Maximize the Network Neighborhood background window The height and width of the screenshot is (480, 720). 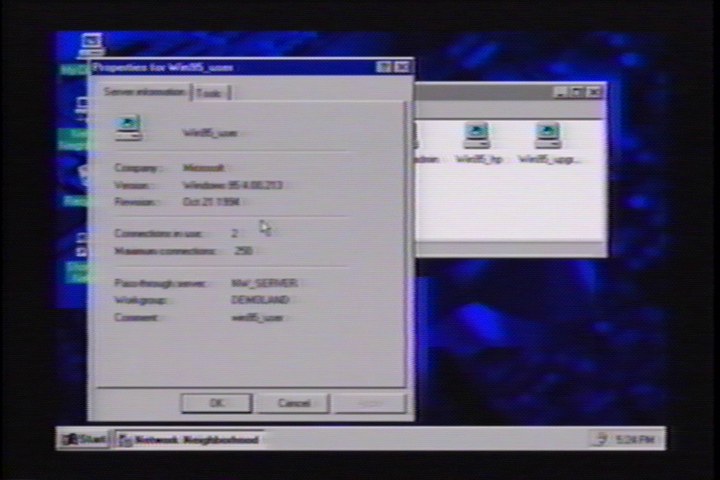(577, 92)
